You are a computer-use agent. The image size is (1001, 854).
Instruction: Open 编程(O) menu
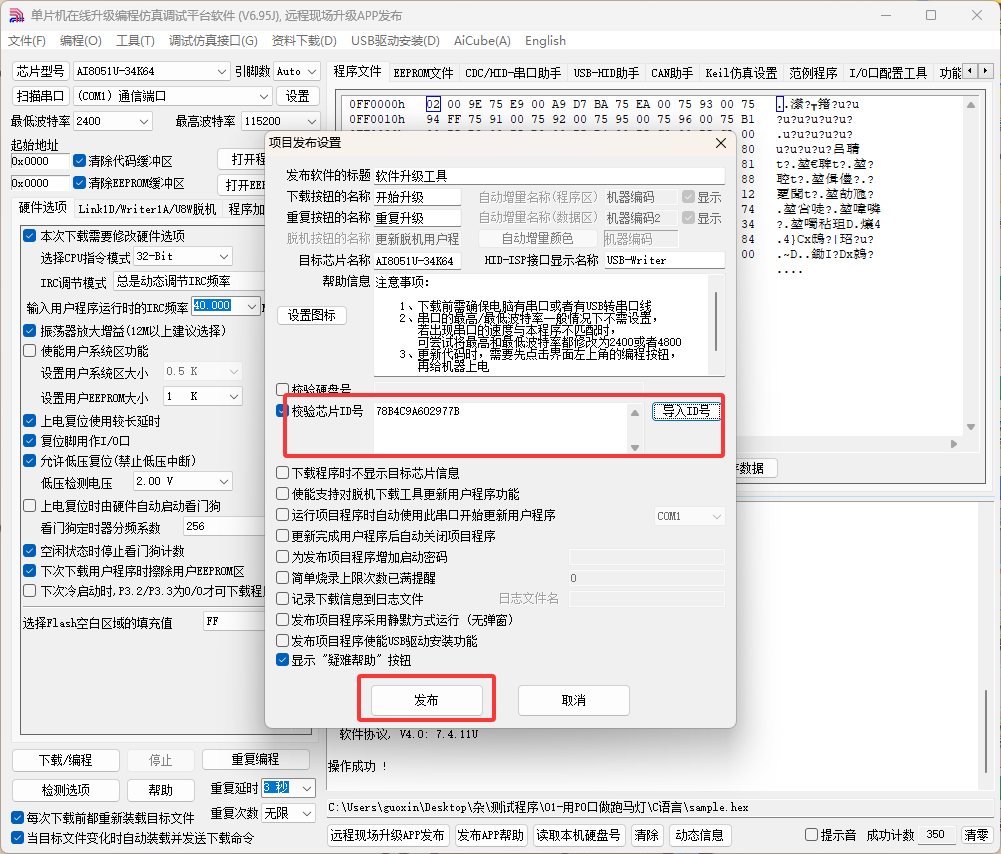click(81, 41)
